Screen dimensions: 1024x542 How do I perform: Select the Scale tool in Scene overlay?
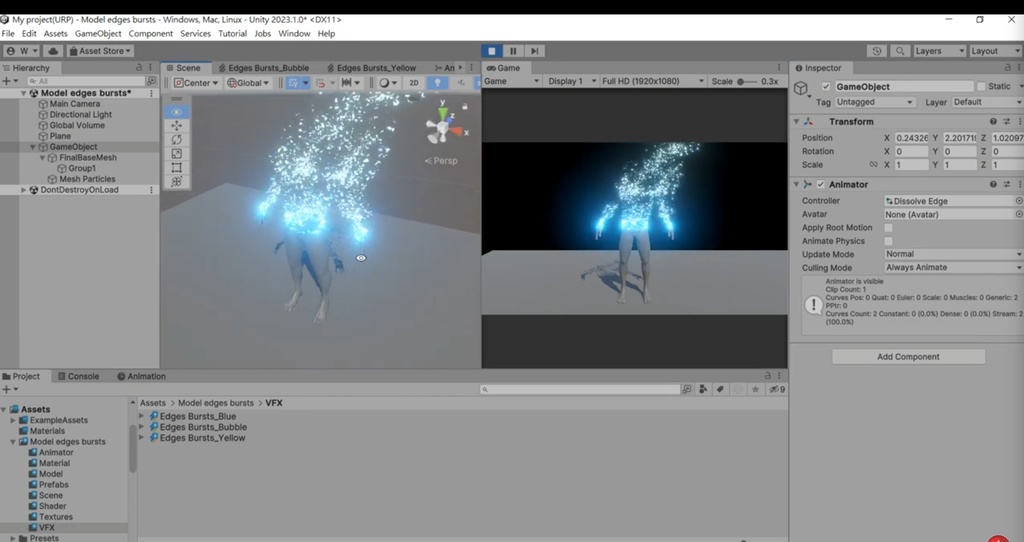[x=176, y=153]
